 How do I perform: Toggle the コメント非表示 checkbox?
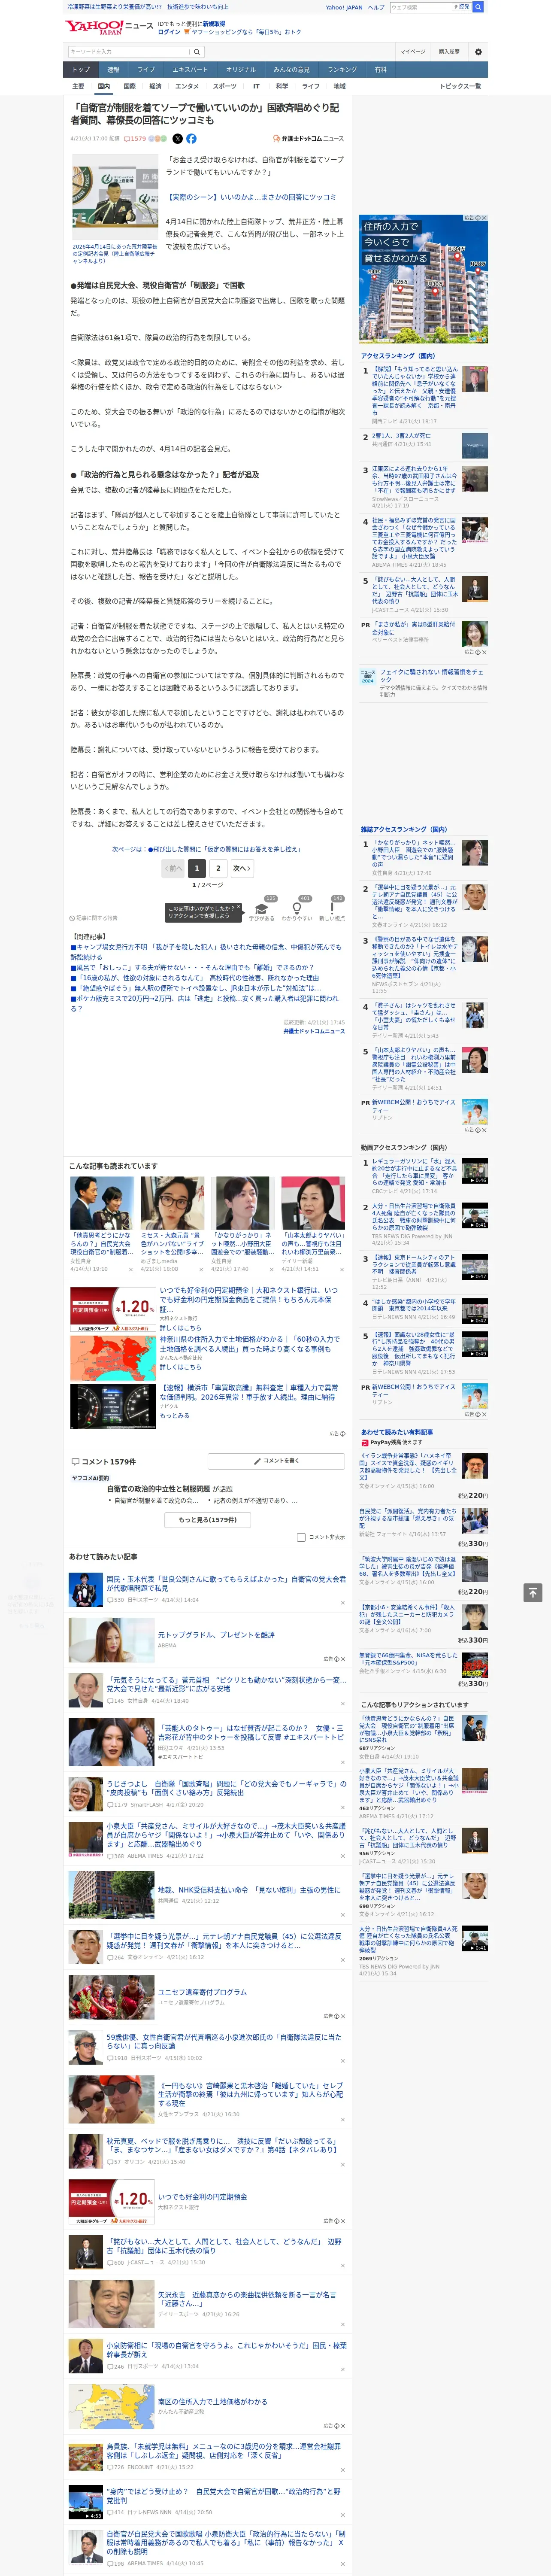click(301, 1537)
